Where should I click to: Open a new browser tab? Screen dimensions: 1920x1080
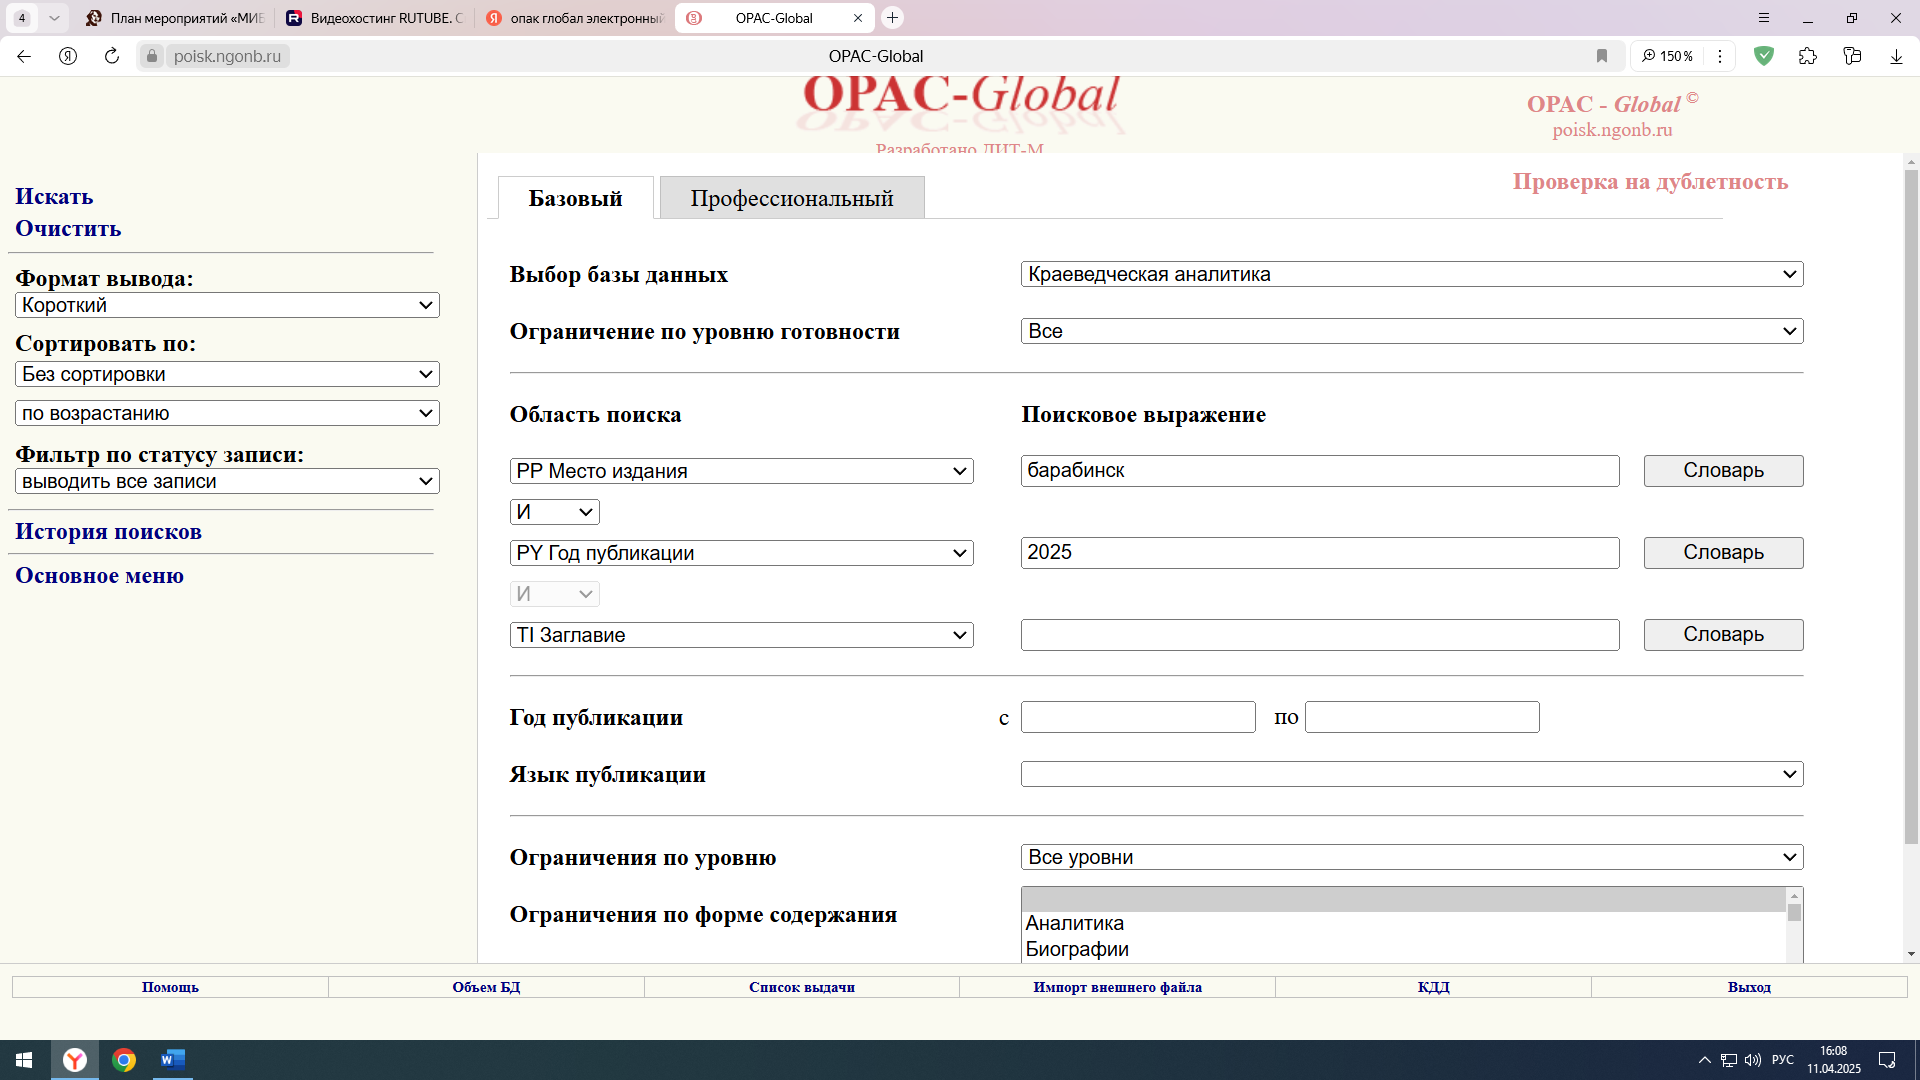[892, 18]
